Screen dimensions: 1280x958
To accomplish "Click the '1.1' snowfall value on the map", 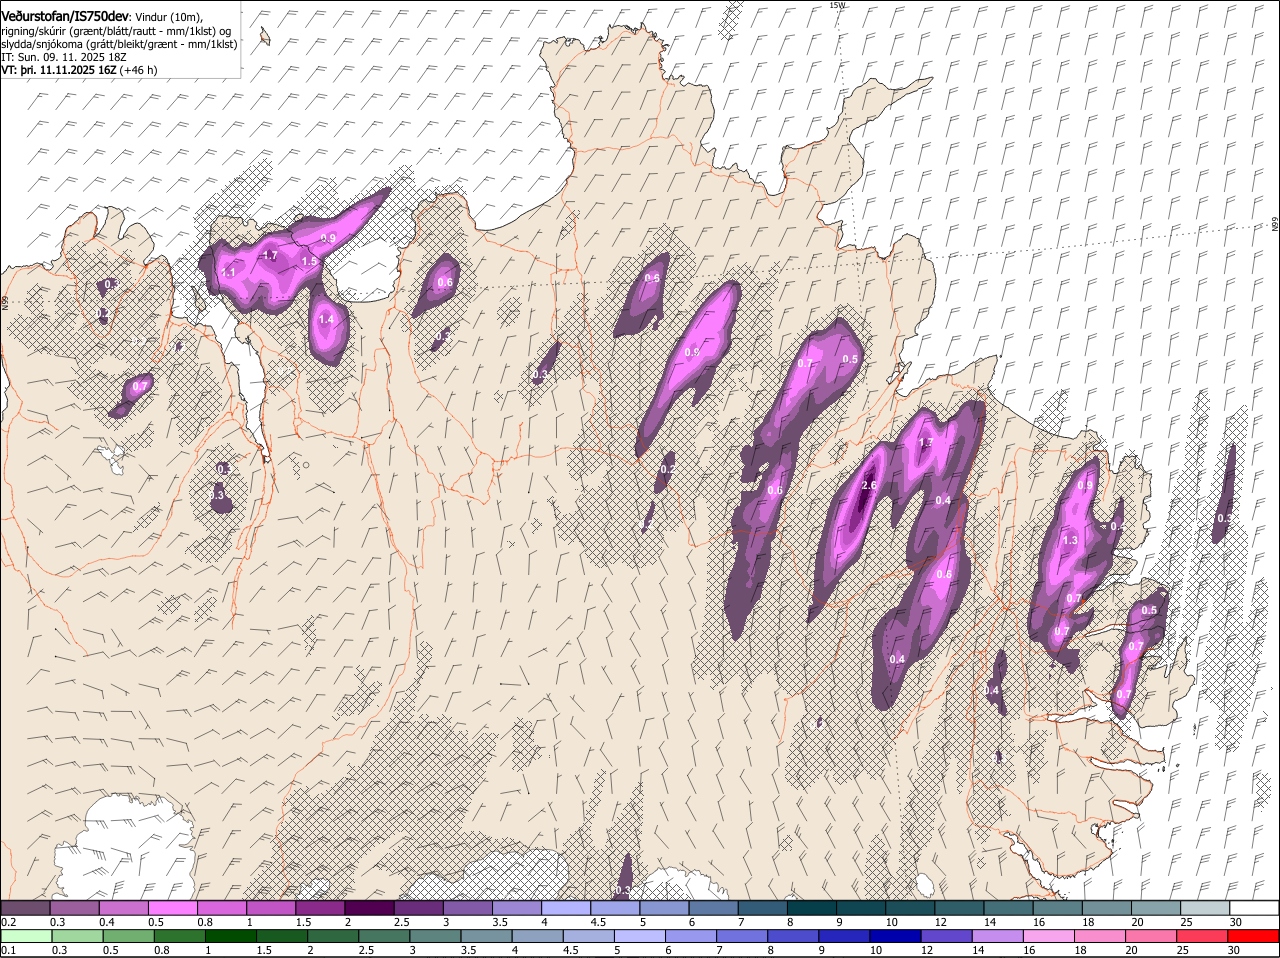I will tap(228, 272).
